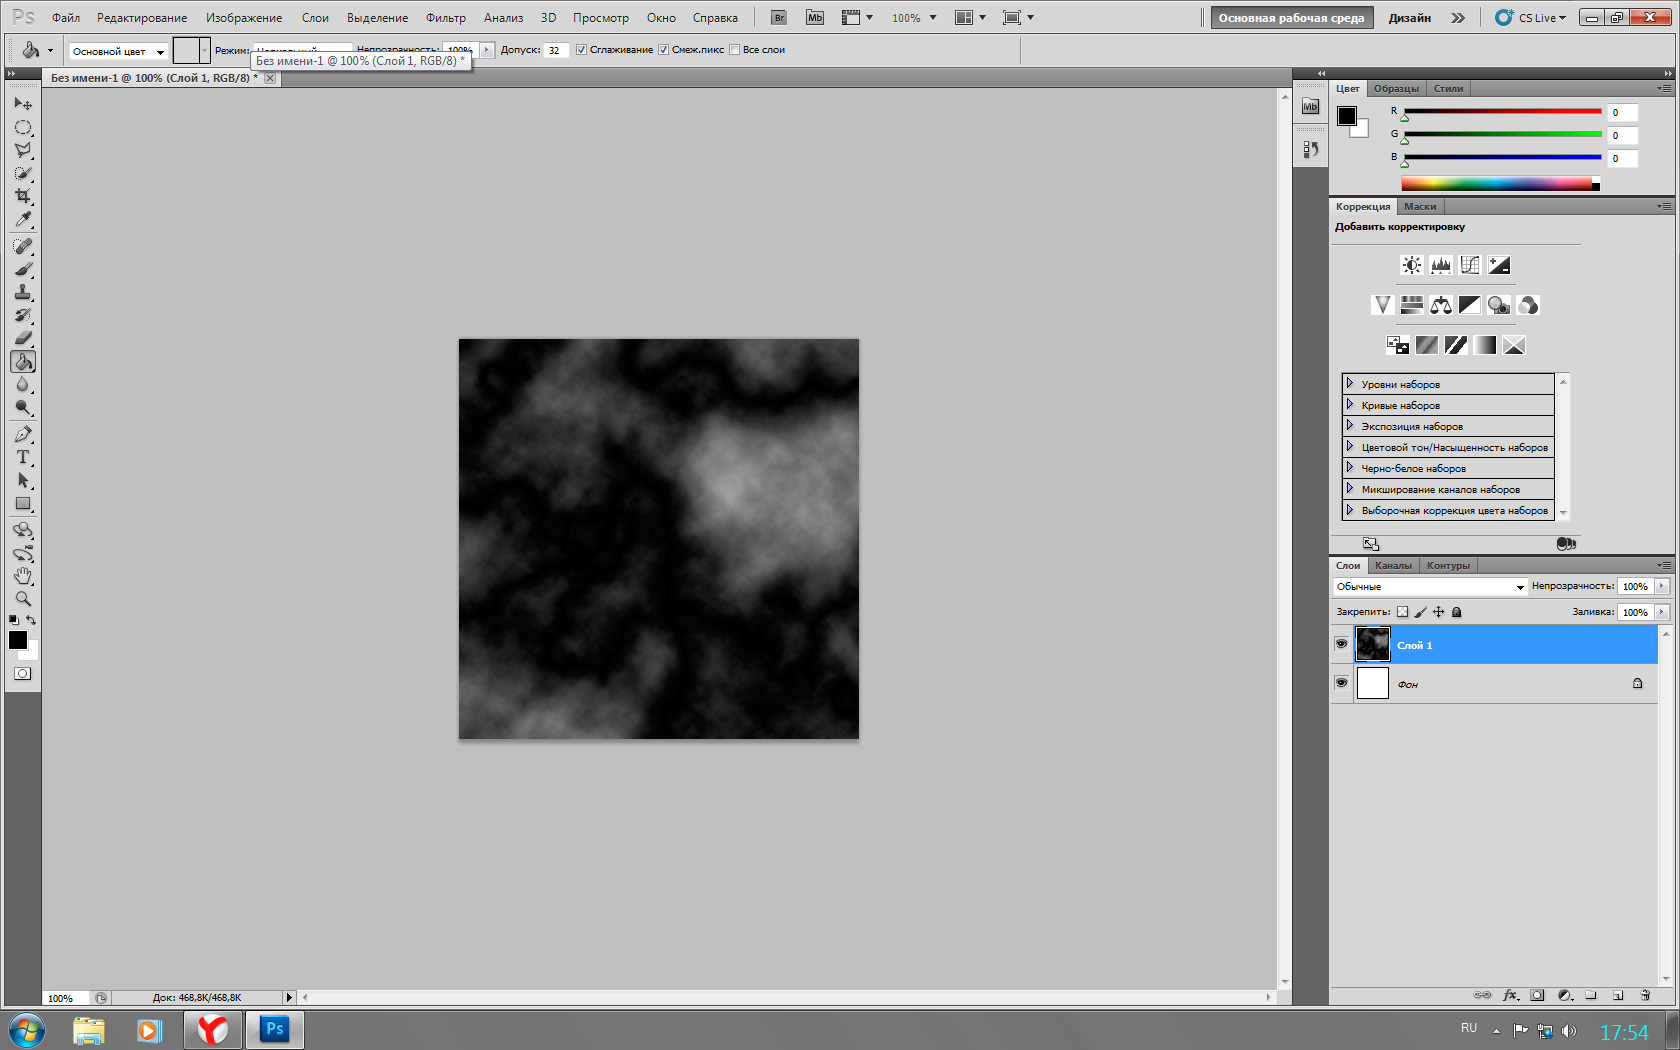The height and width of the screenshot is (1050, 1680).
Task: Delete layer with the trash icon
Action: 1645,995
